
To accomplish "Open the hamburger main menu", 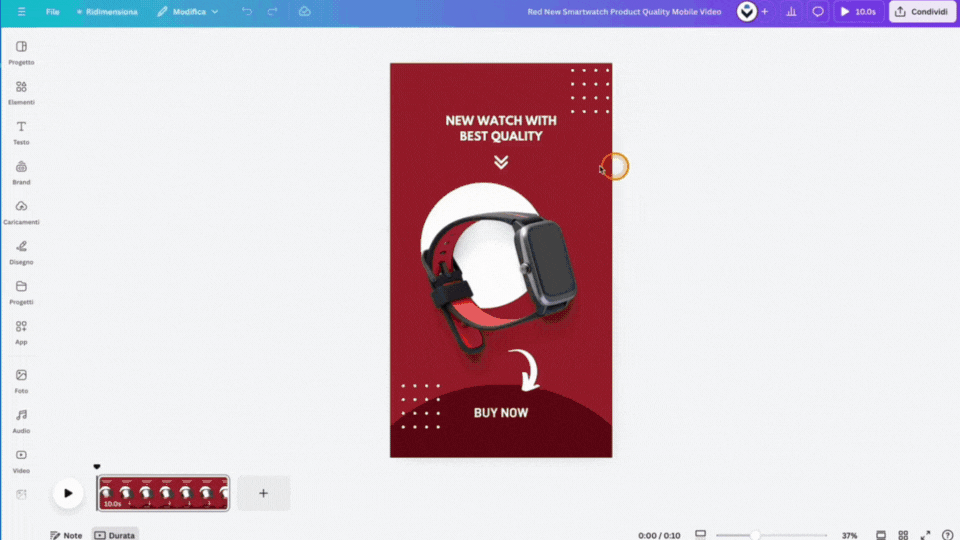I will pyautogui.click(x=21, y=12).
